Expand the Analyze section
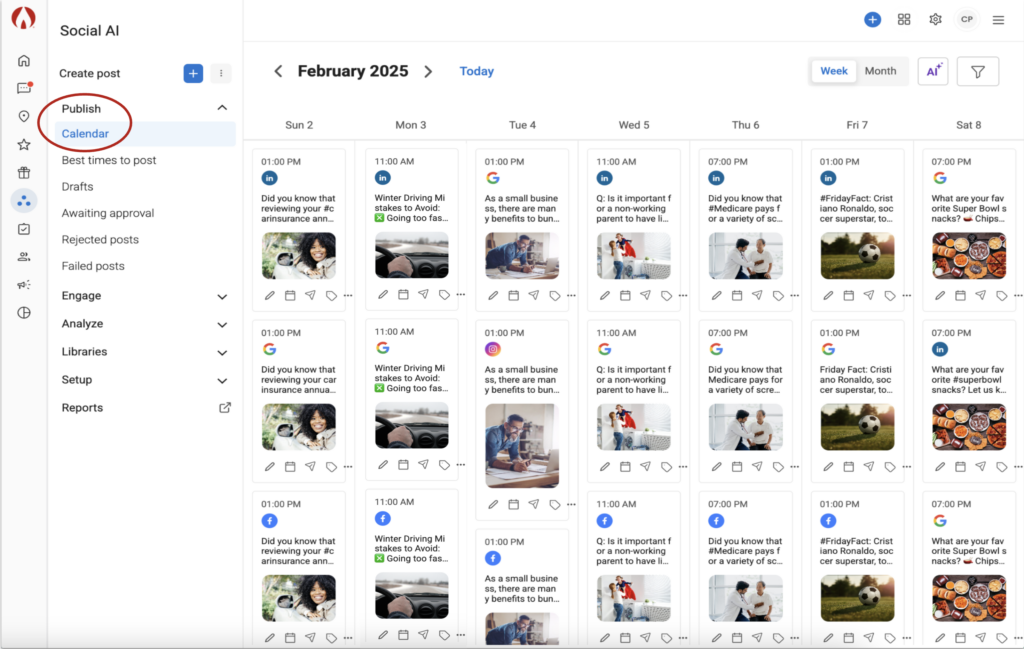1024x649 pixels. click(222, 324)
